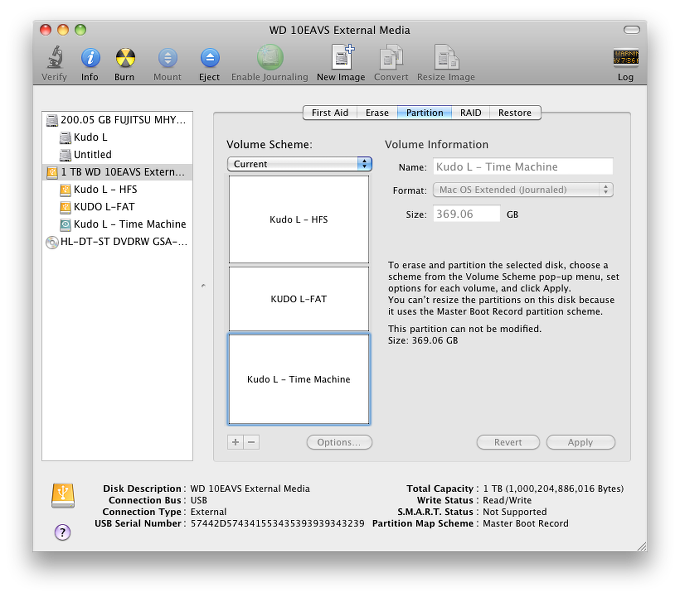Image resolution: width=680 pixels, height=597 pixels.
Task: Click the Burn radiation icon
Action: click(x=125, y=58)
